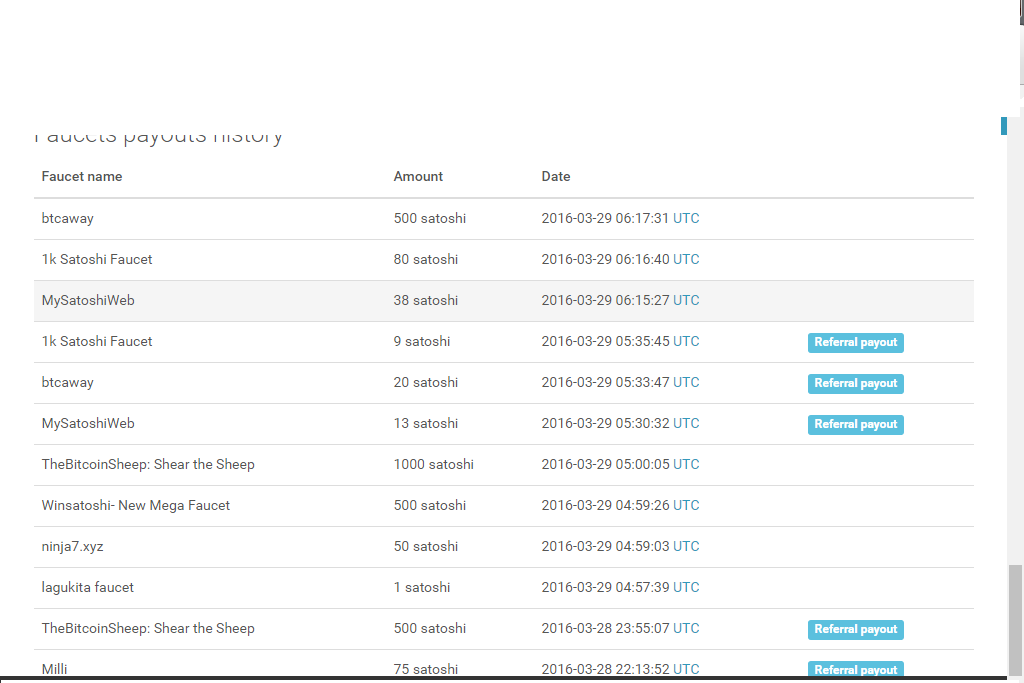This screenshot has width=1024, height=683.
Task: Click Referral payout badge on 9 satoshi row
Action: 855,342
